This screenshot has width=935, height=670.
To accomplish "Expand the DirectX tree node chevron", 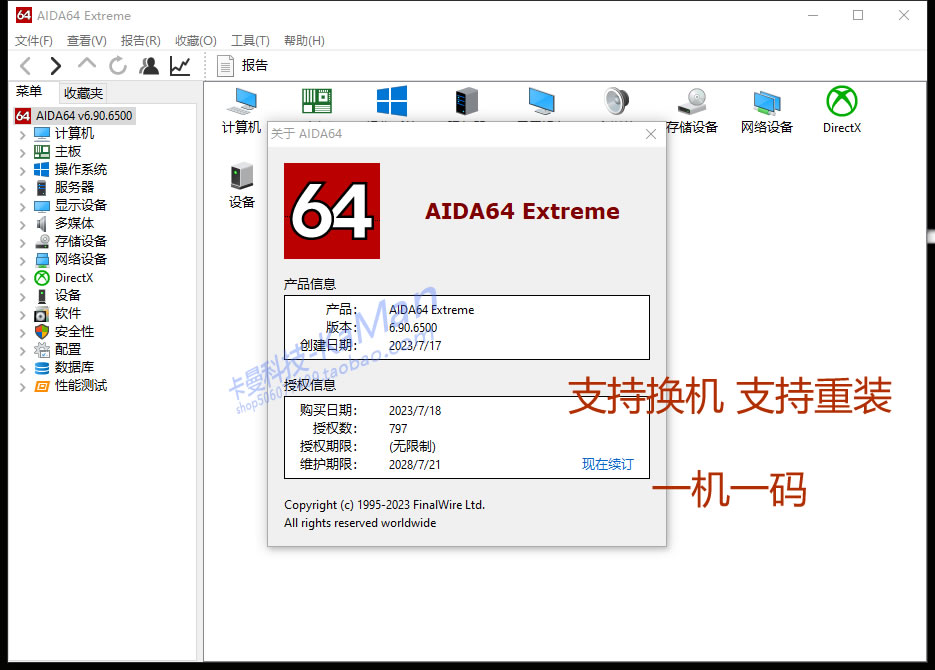I will 23,279.
